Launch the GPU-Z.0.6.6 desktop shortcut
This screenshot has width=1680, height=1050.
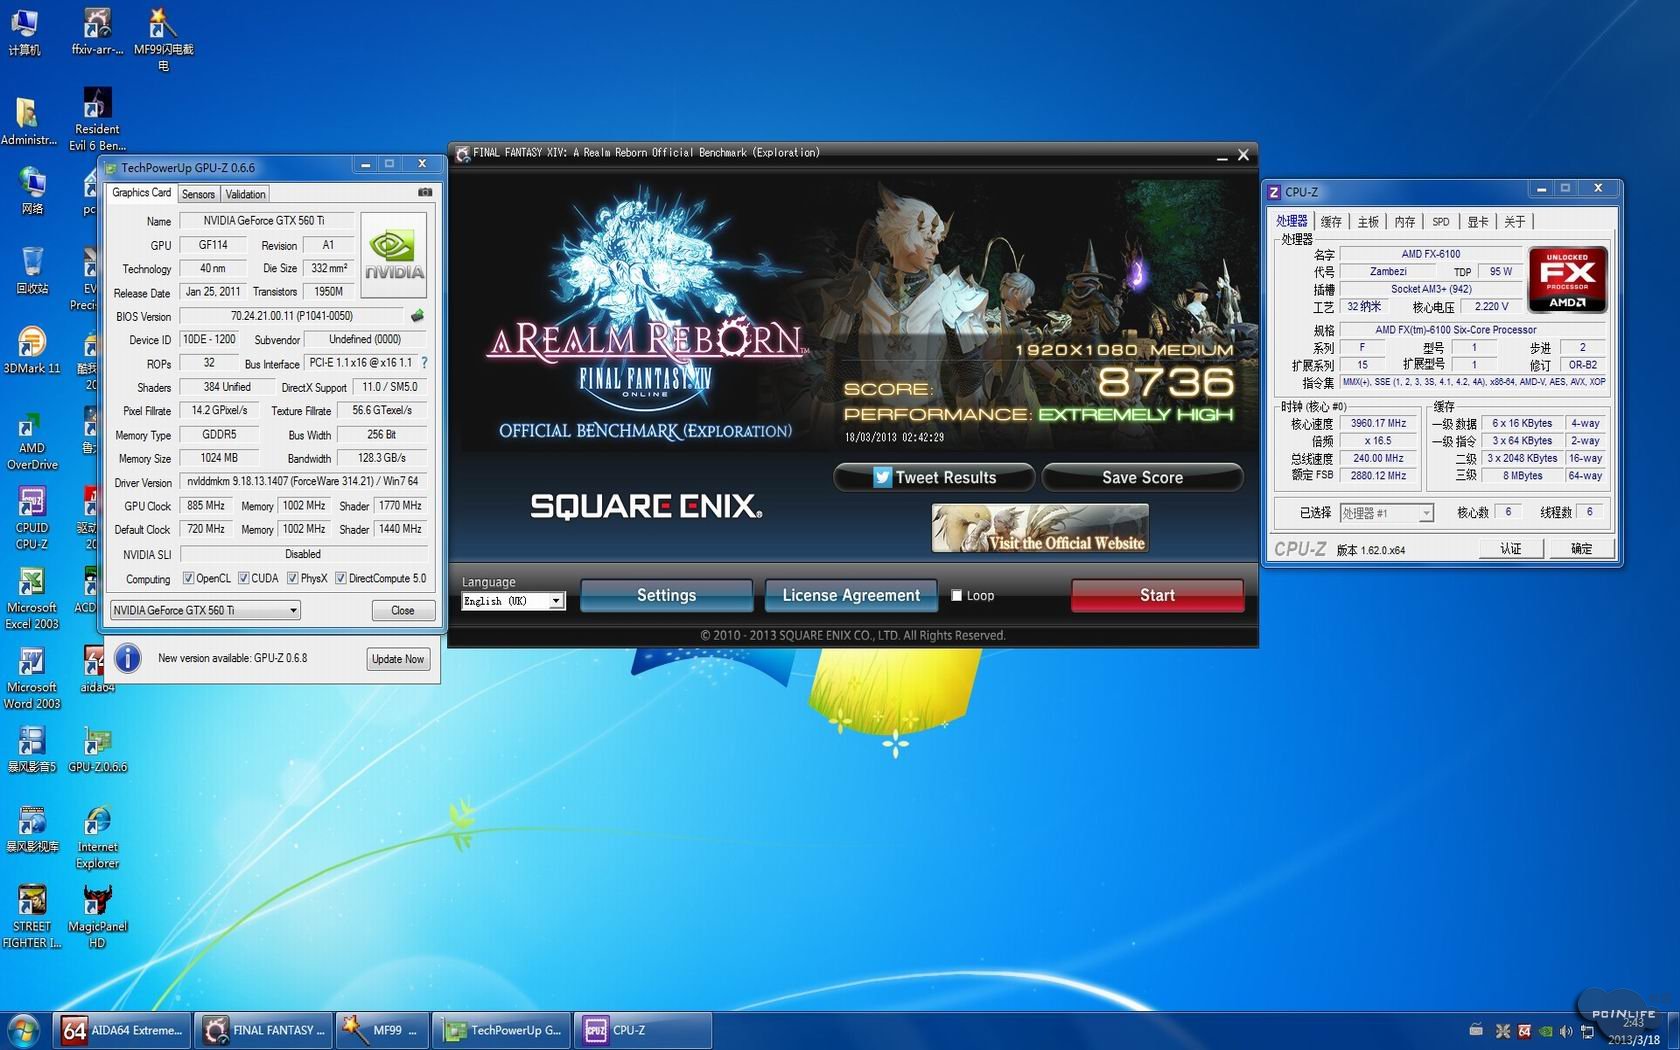tap(97, 750)
